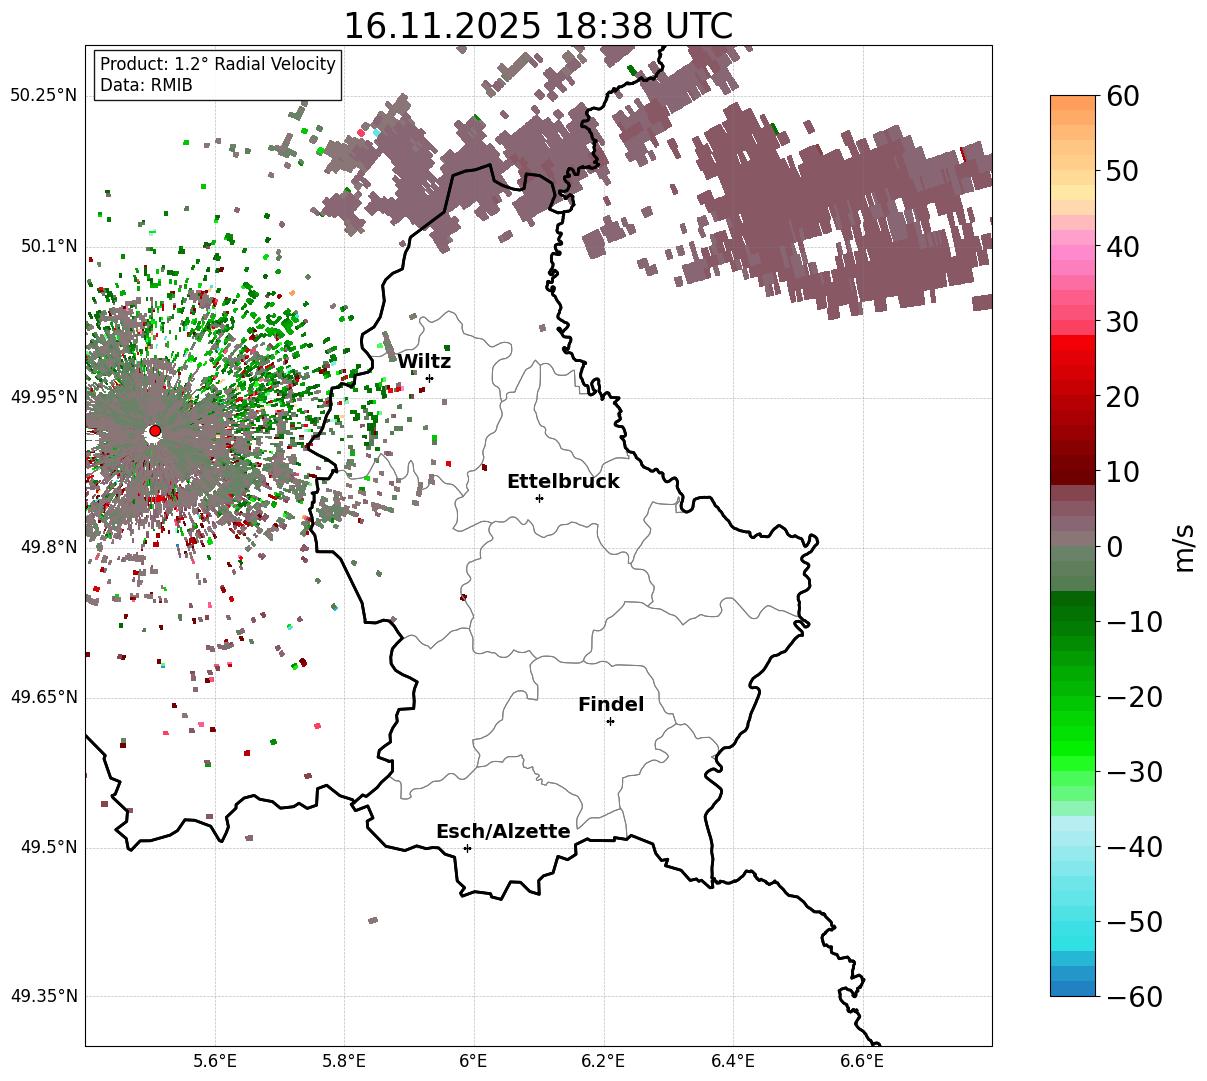Click the 50.25°N latitude label

point(44,96)
